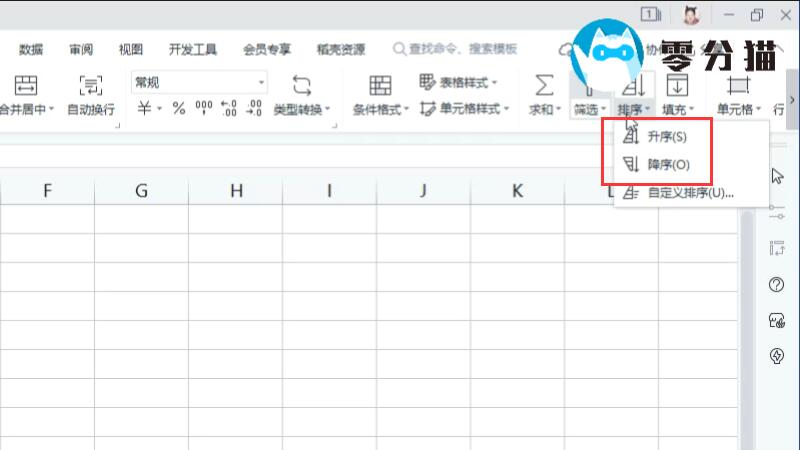Click the 求和 AutoSum sigma icon

pyautogui.click(x=544, y=85)
